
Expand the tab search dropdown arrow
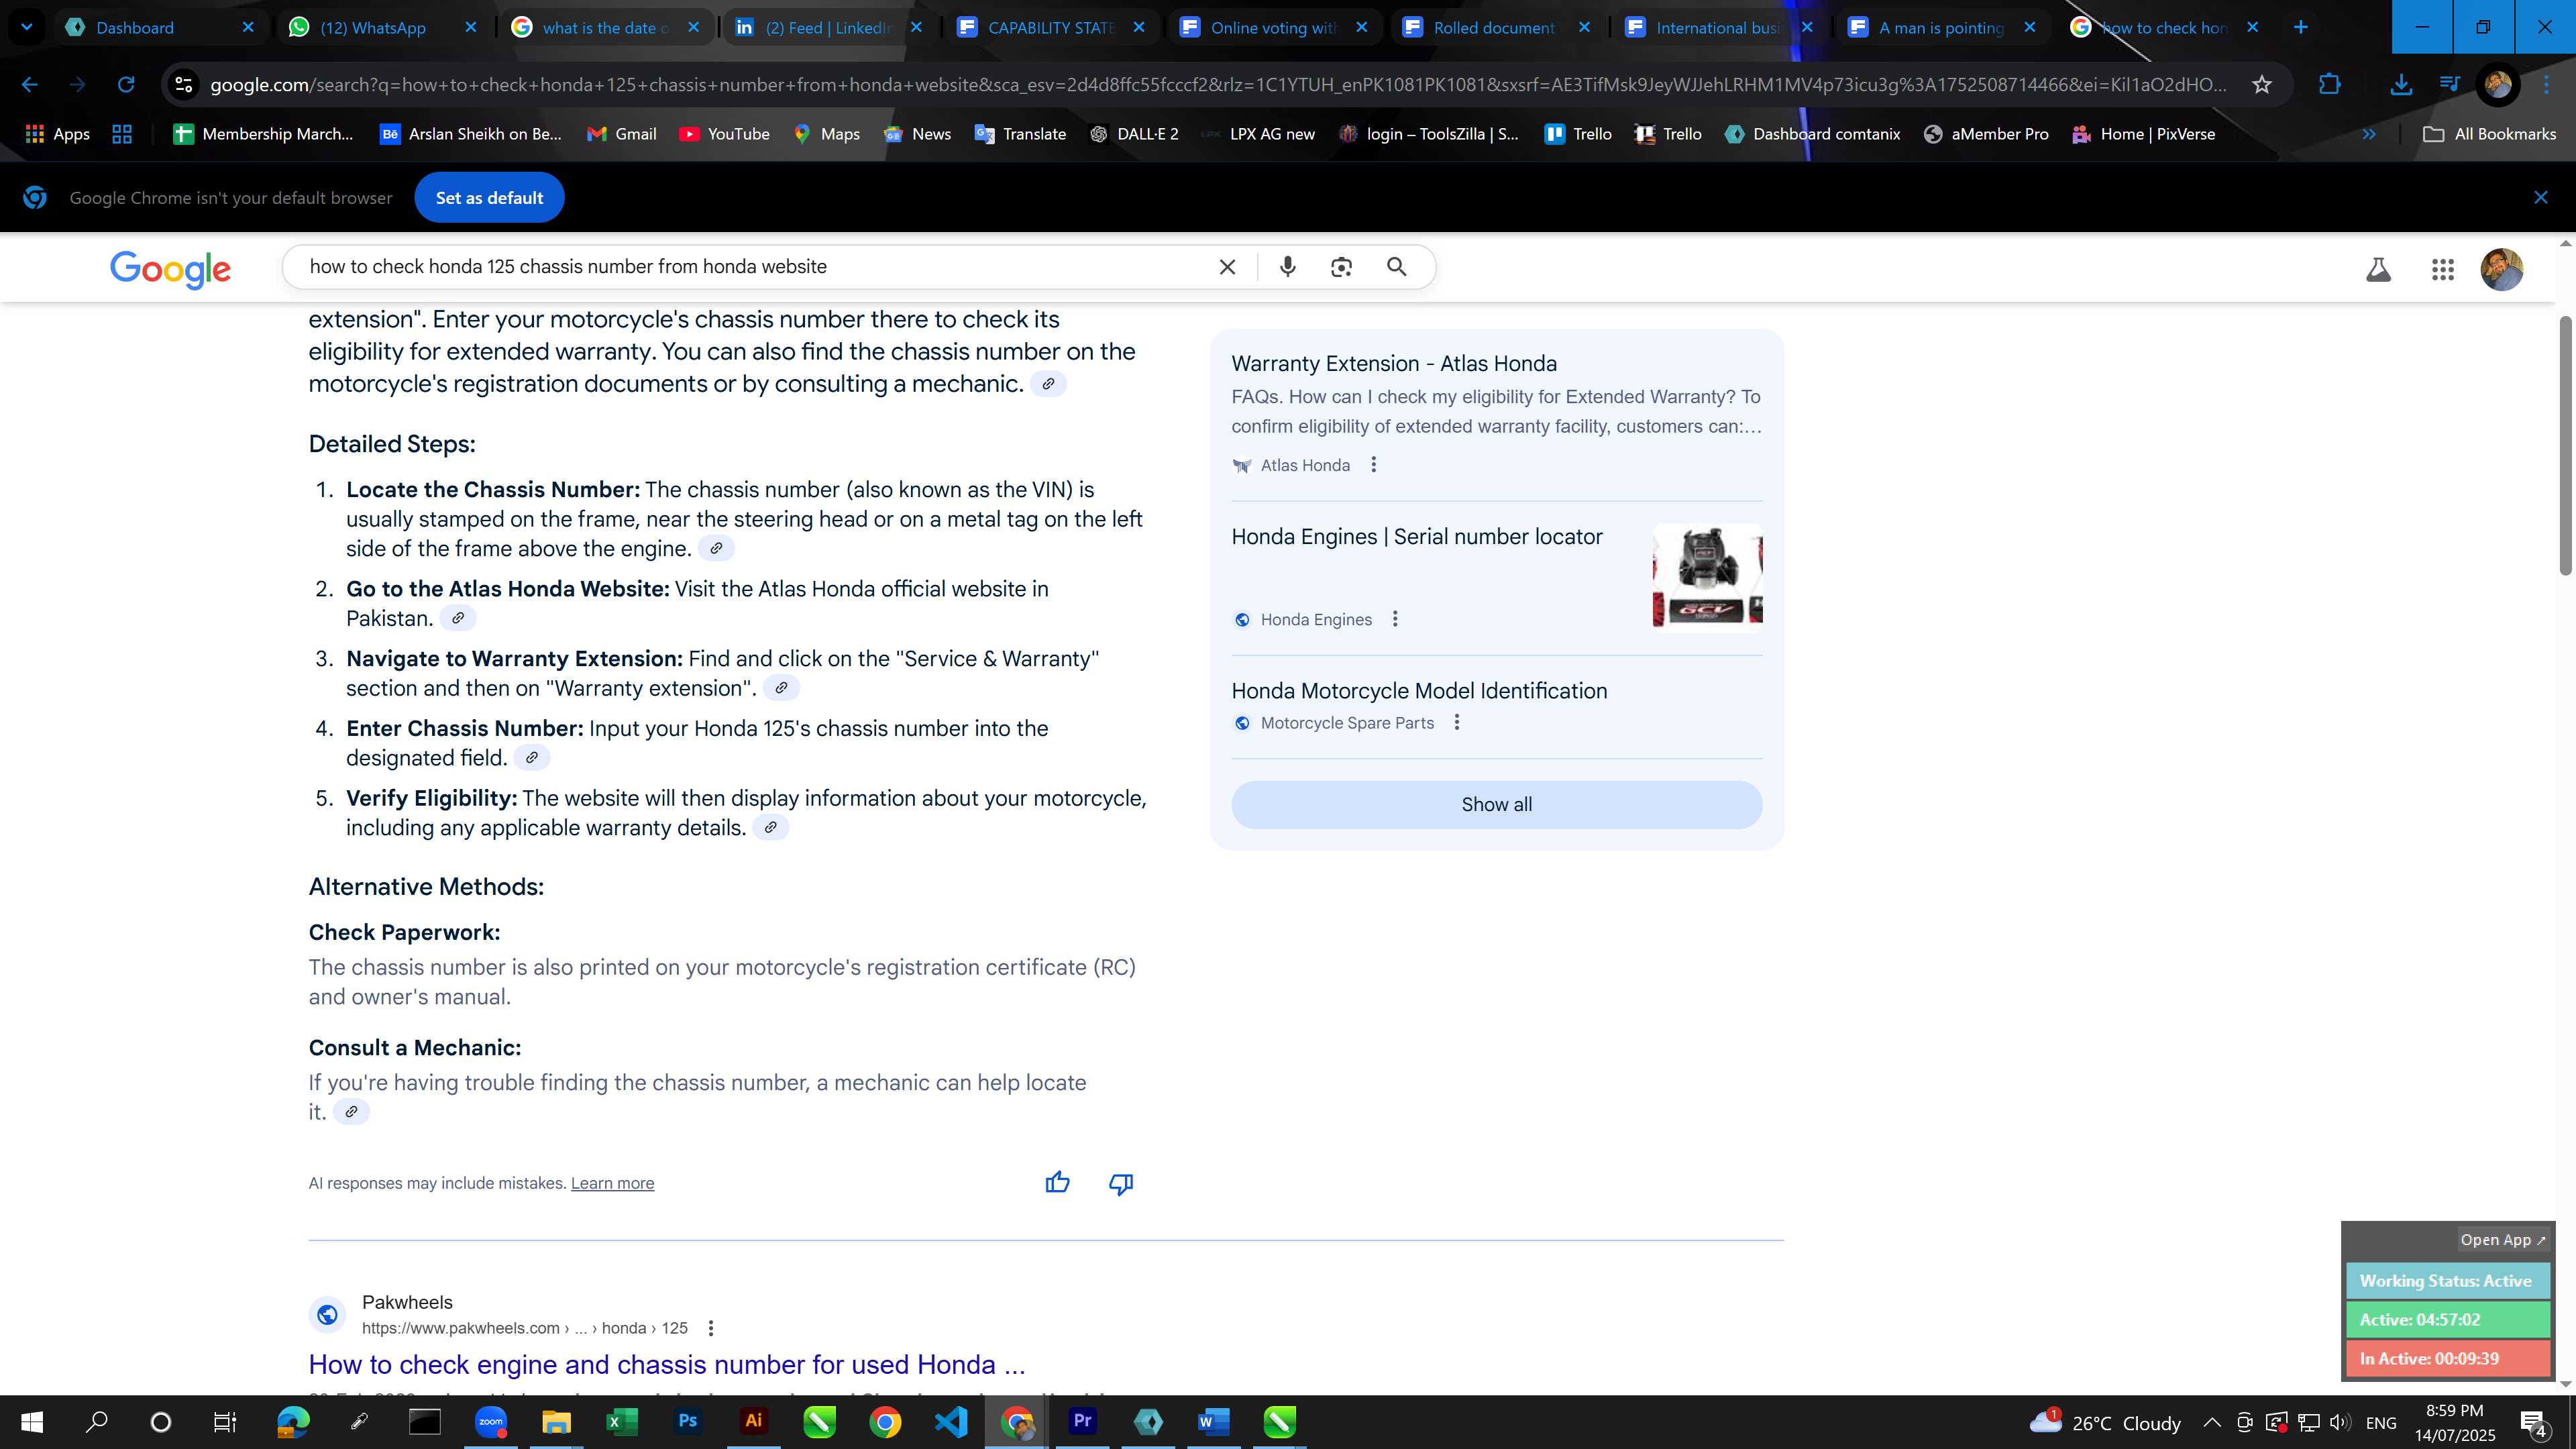tap(27, 27)
